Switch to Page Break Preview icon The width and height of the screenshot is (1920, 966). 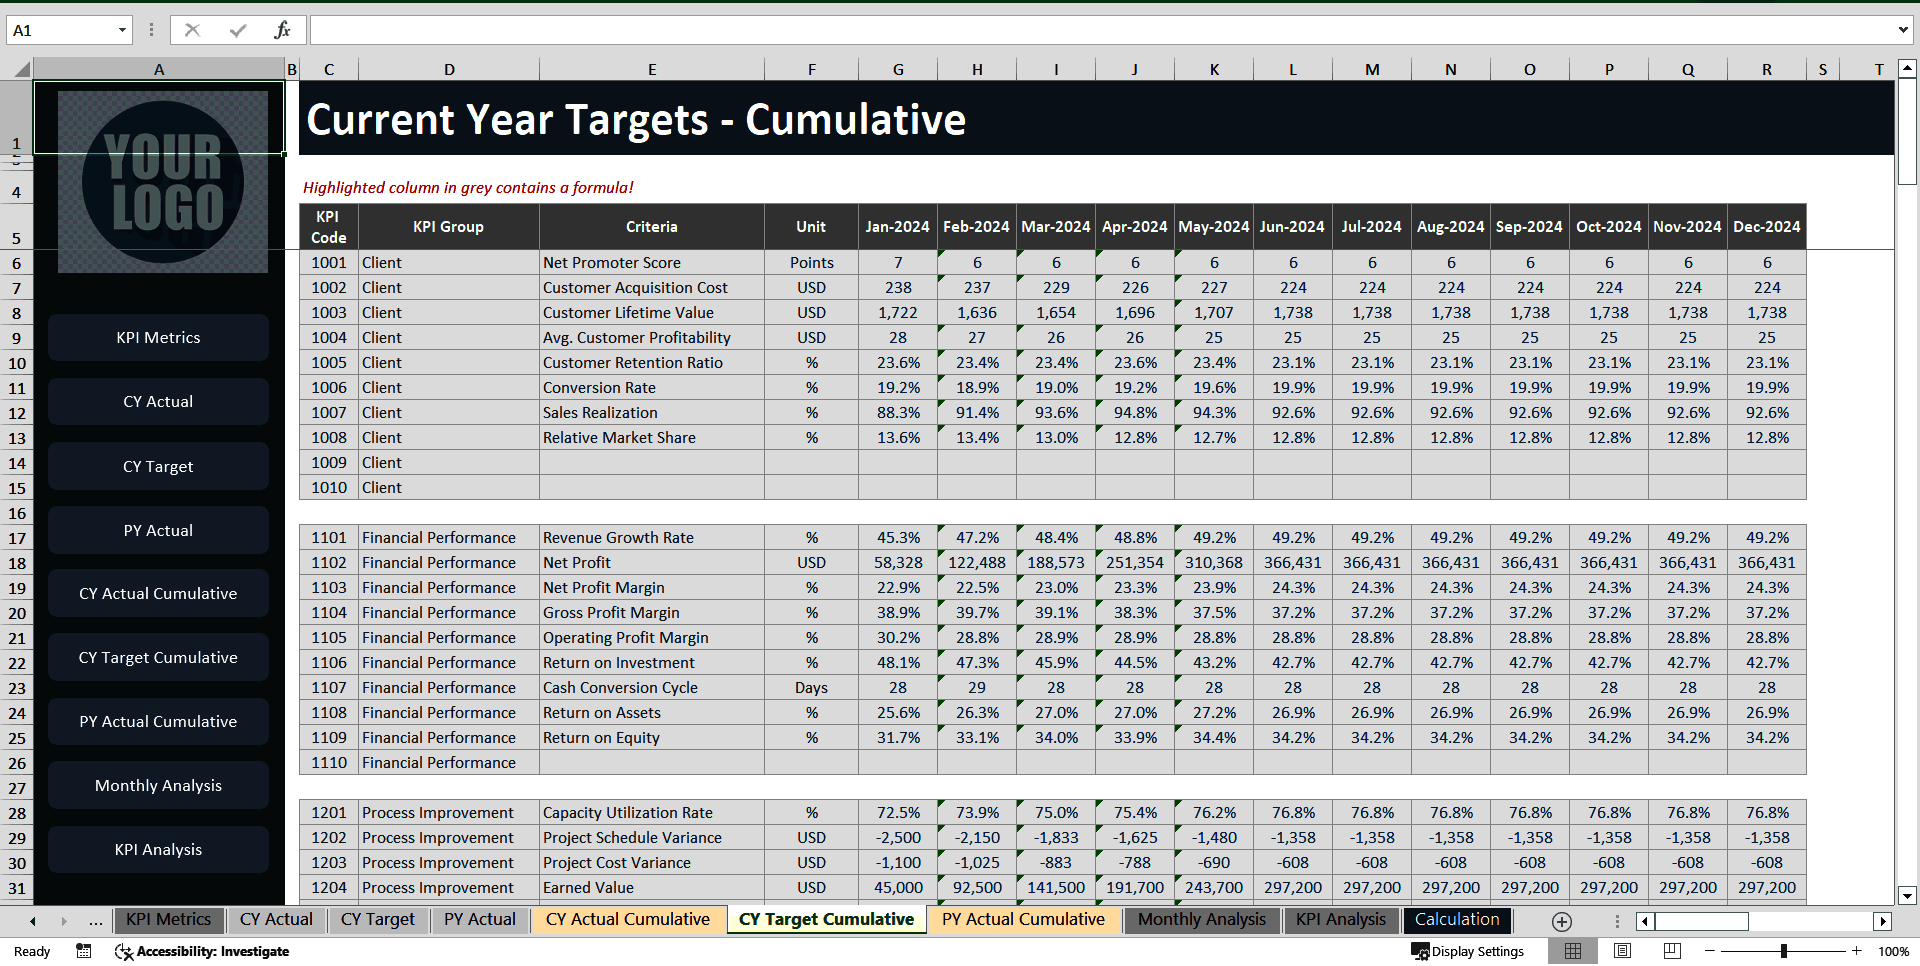(x=1671, y=951)
